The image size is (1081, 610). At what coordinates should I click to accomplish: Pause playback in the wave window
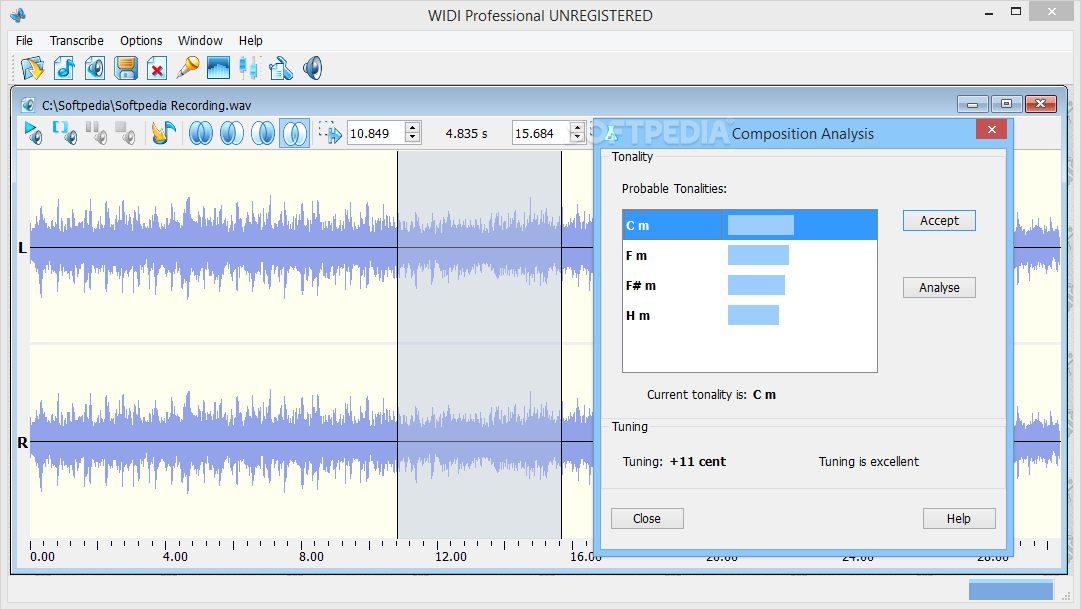96,132
